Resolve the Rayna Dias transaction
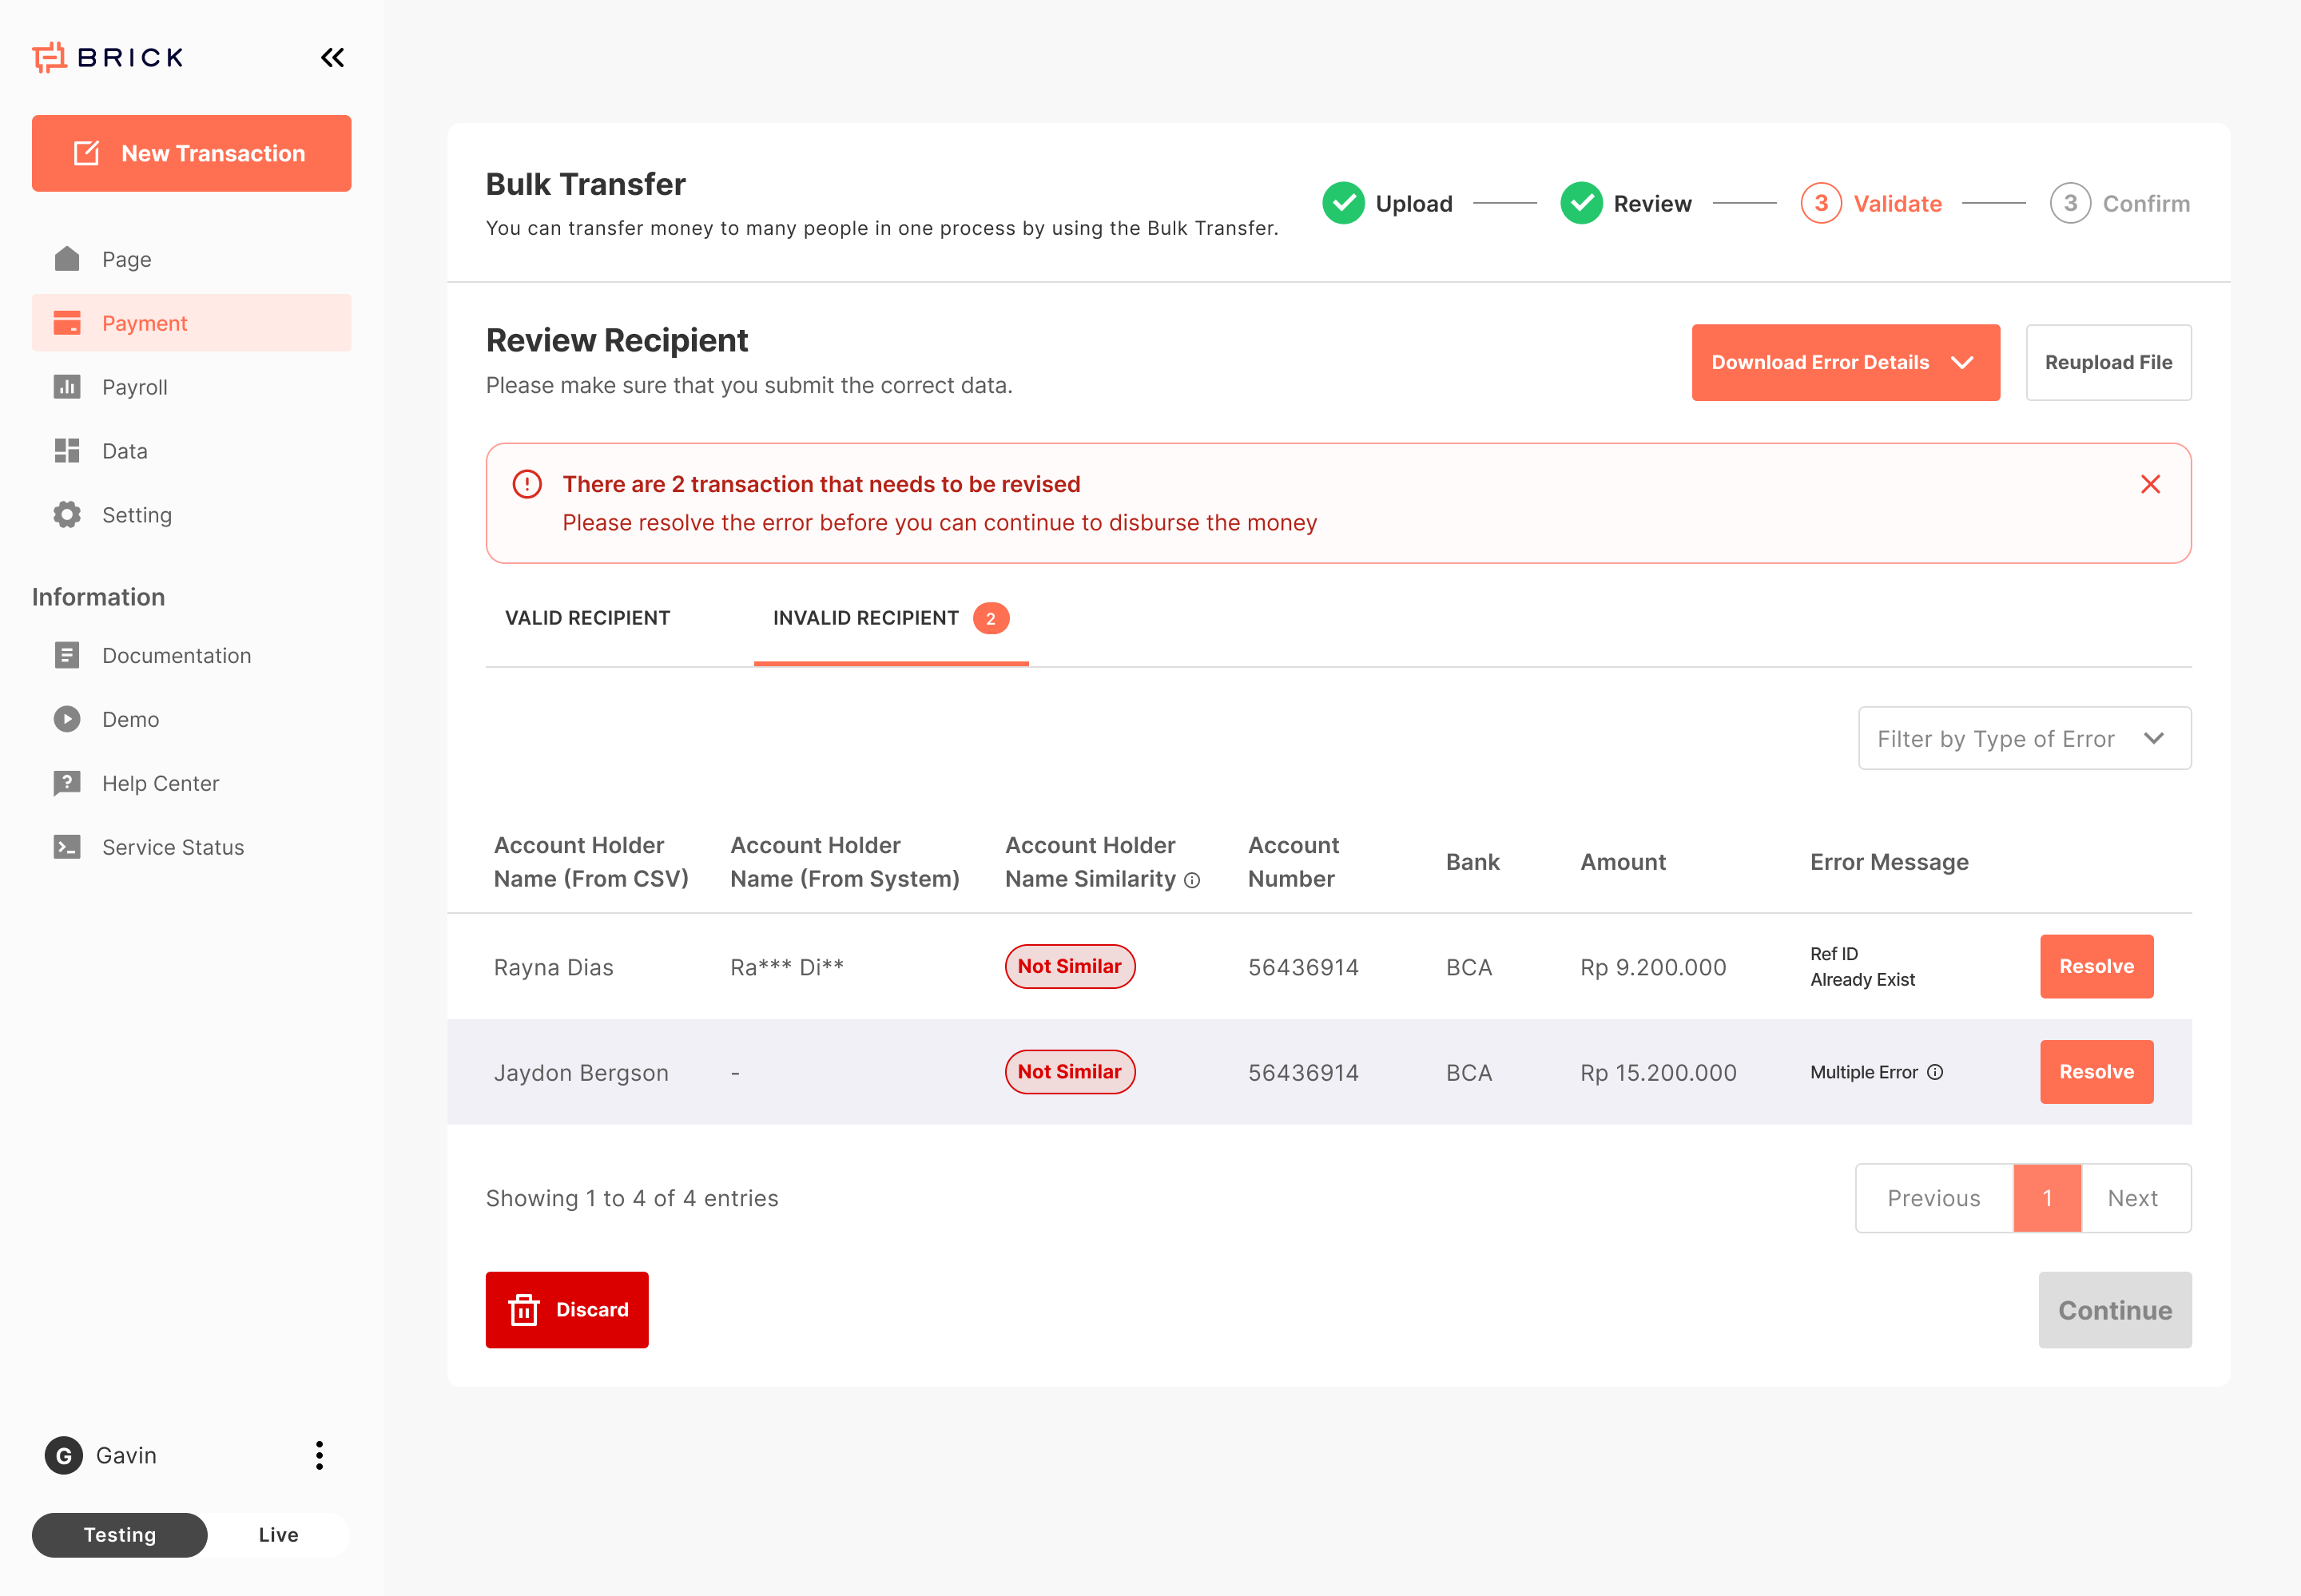Screen dimensions: 2301x1596 point(2095,966)
